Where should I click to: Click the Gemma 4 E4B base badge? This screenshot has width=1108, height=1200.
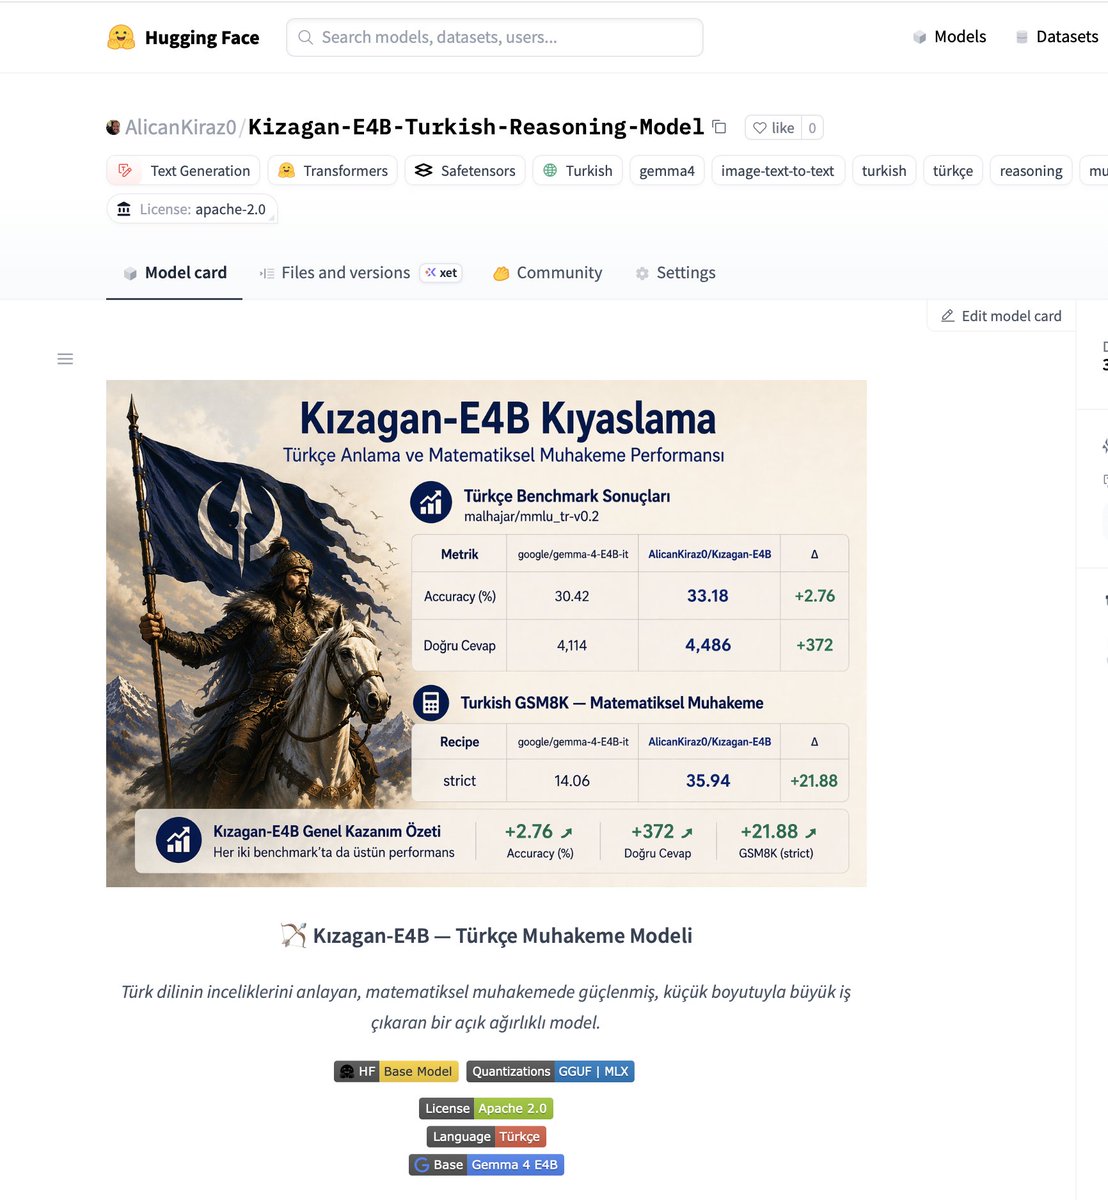(x=514, y=1164)
